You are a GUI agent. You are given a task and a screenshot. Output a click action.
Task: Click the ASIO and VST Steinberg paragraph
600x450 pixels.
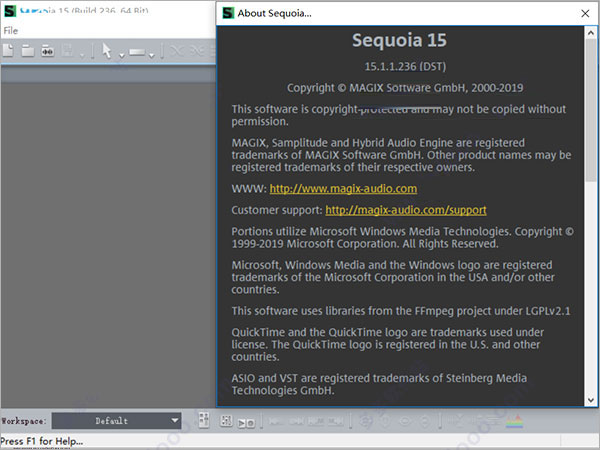[x=379, y=384]
